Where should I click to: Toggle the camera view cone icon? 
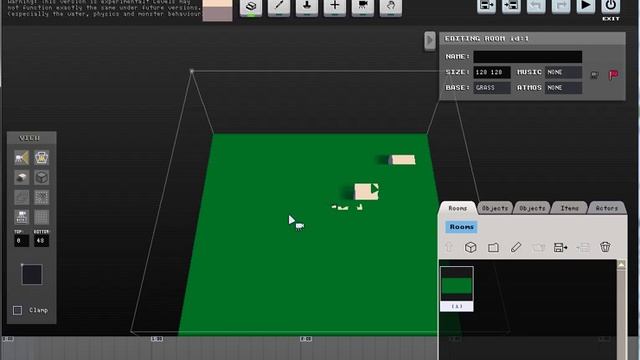pos(22,158)
